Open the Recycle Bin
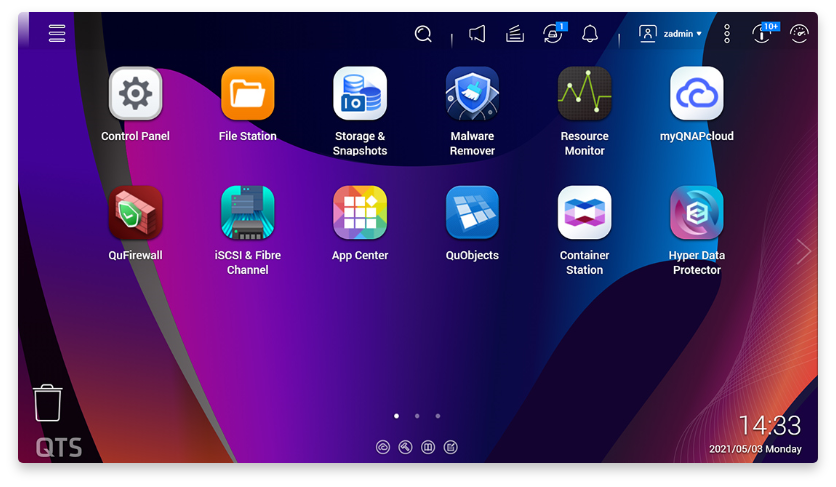 tap(48, 403)
